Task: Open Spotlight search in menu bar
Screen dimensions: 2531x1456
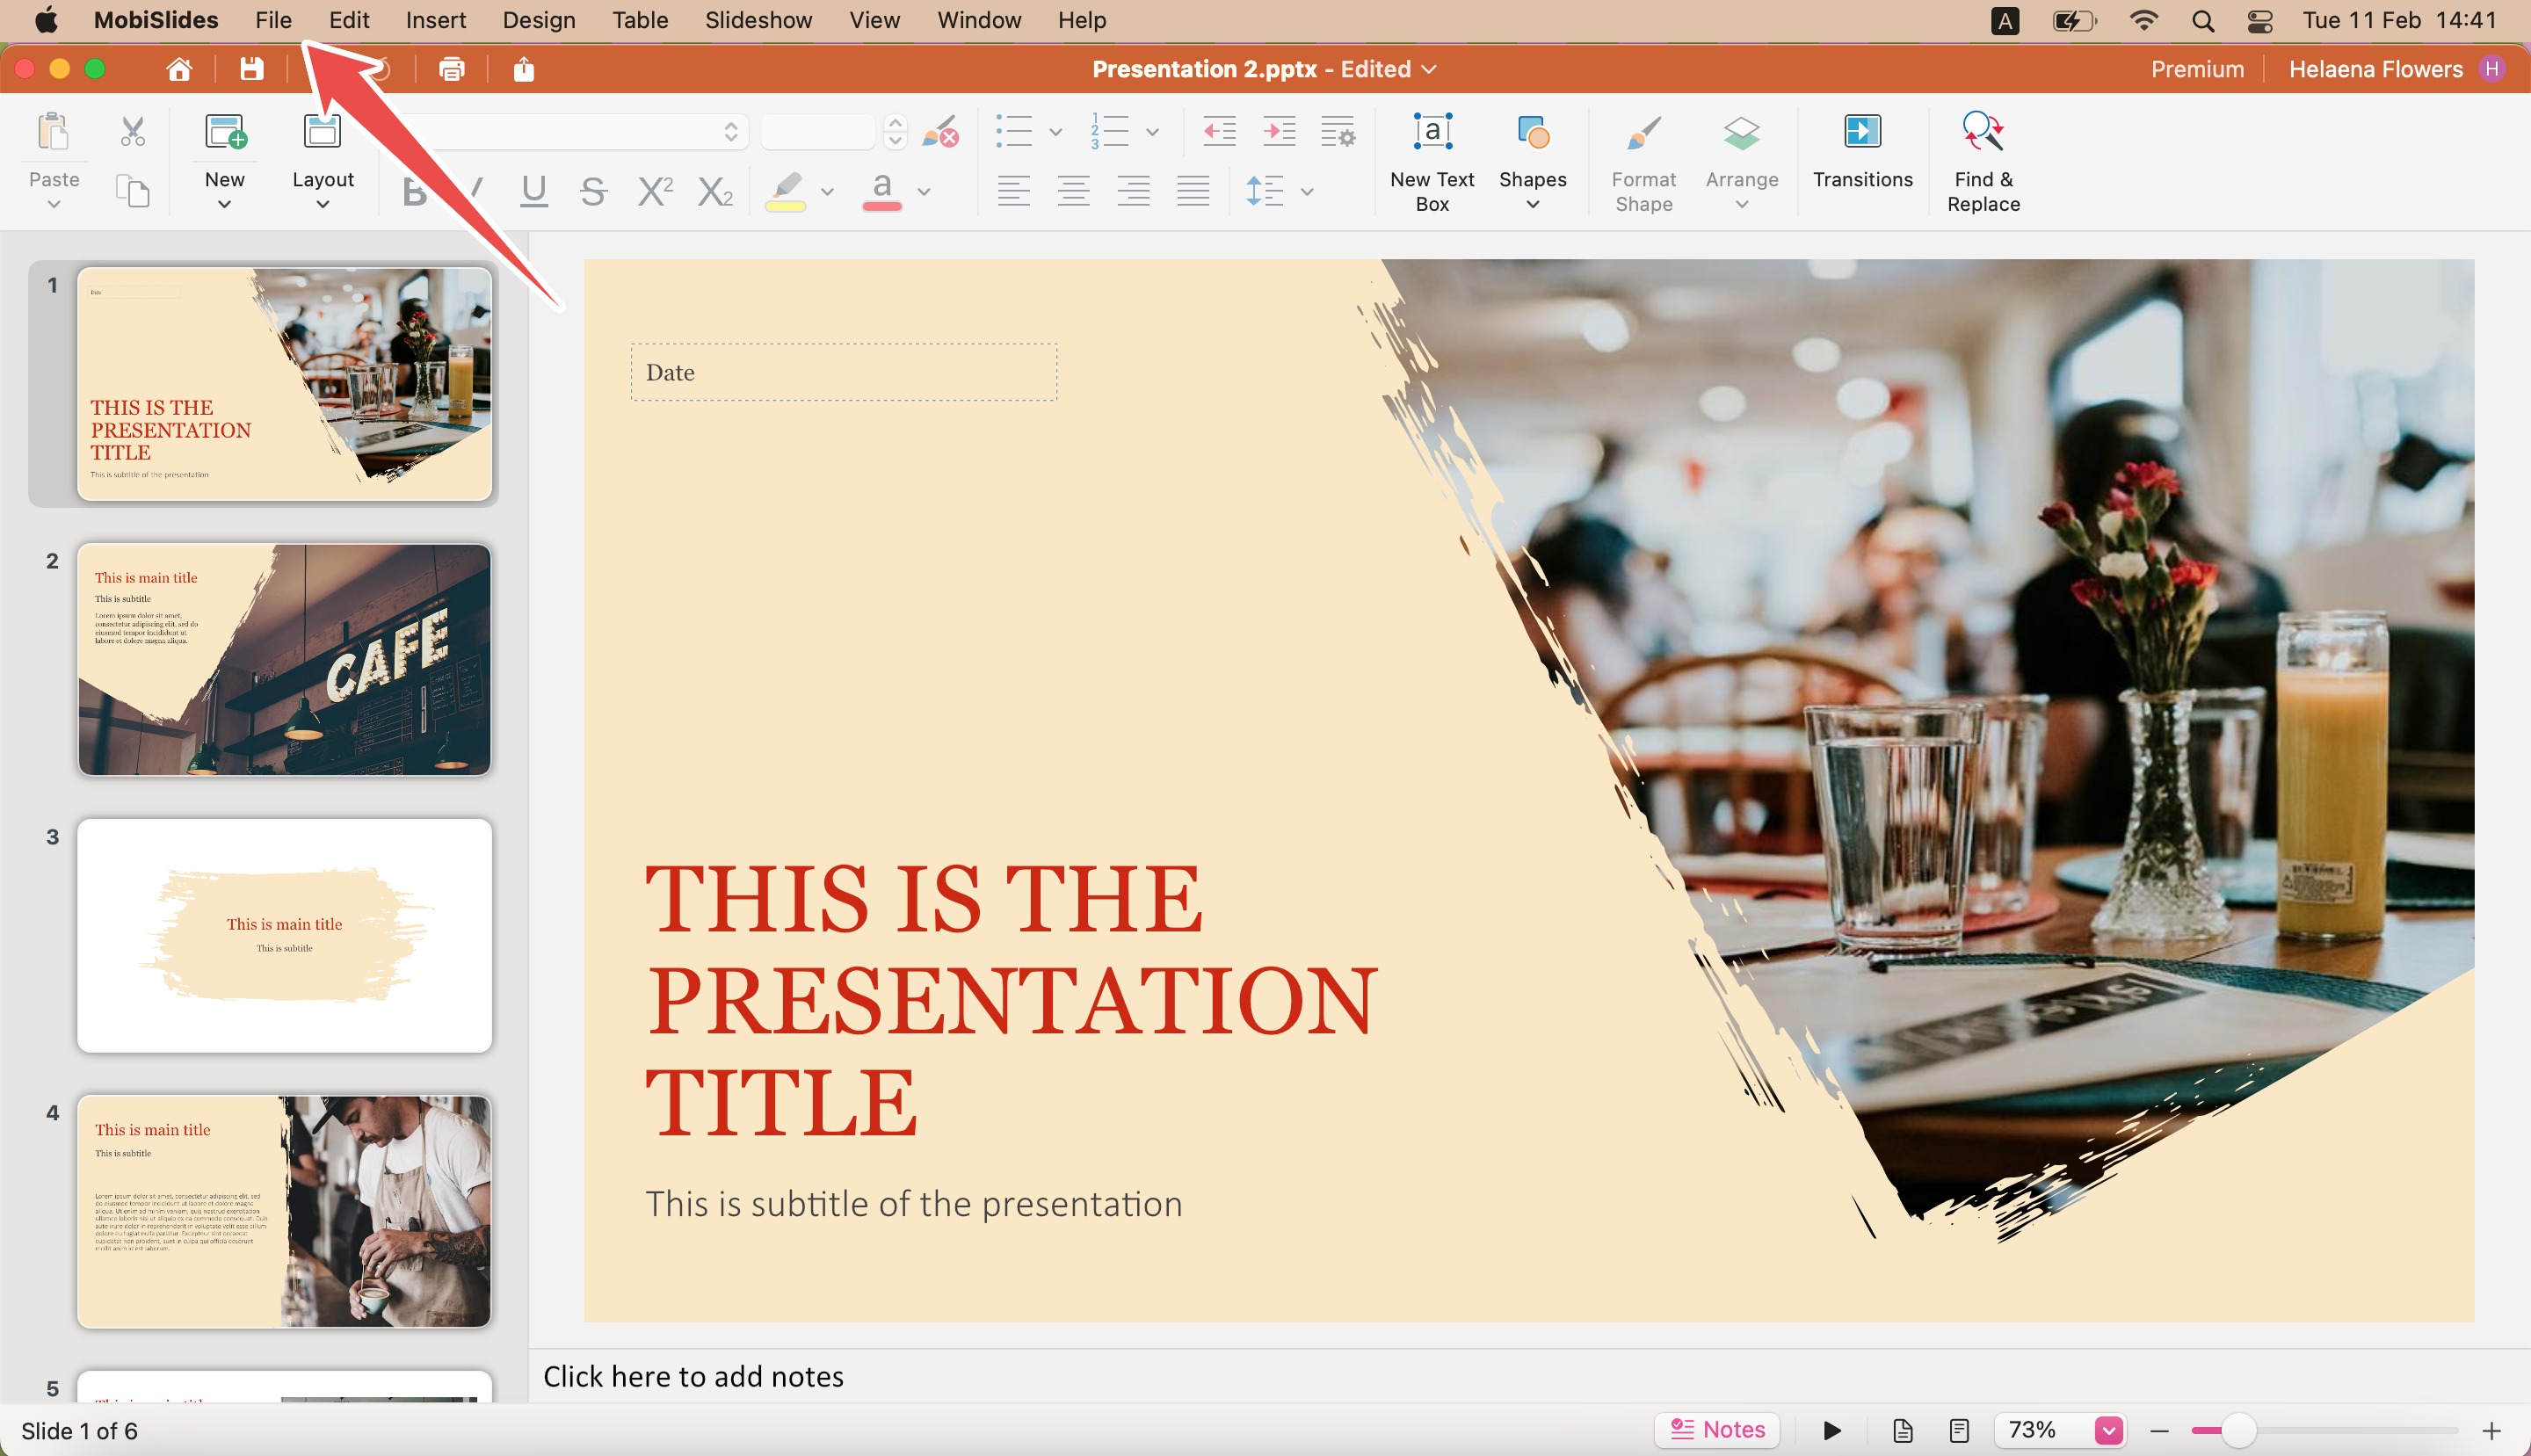Action: 2202,21
